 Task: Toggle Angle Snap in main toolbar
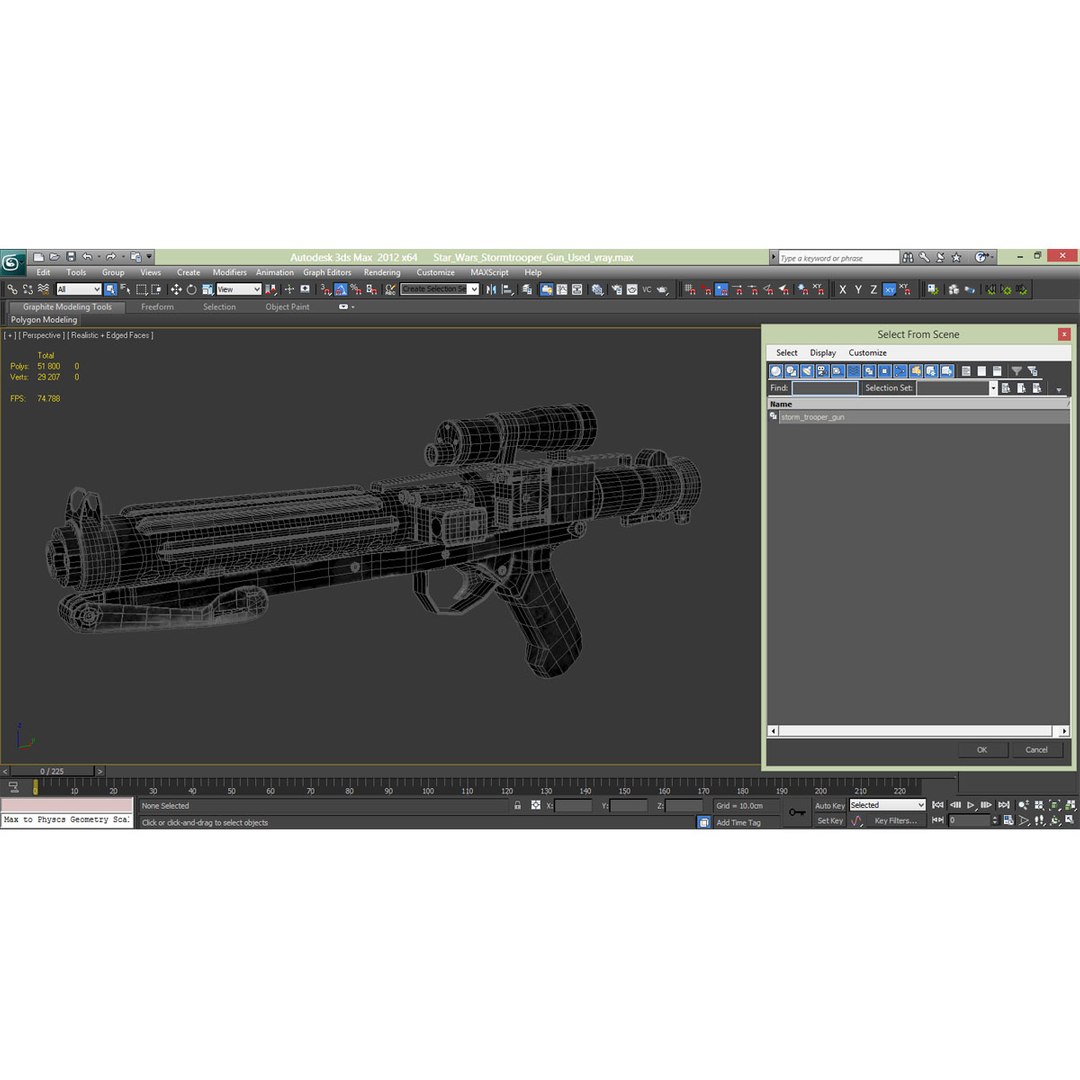341,289
